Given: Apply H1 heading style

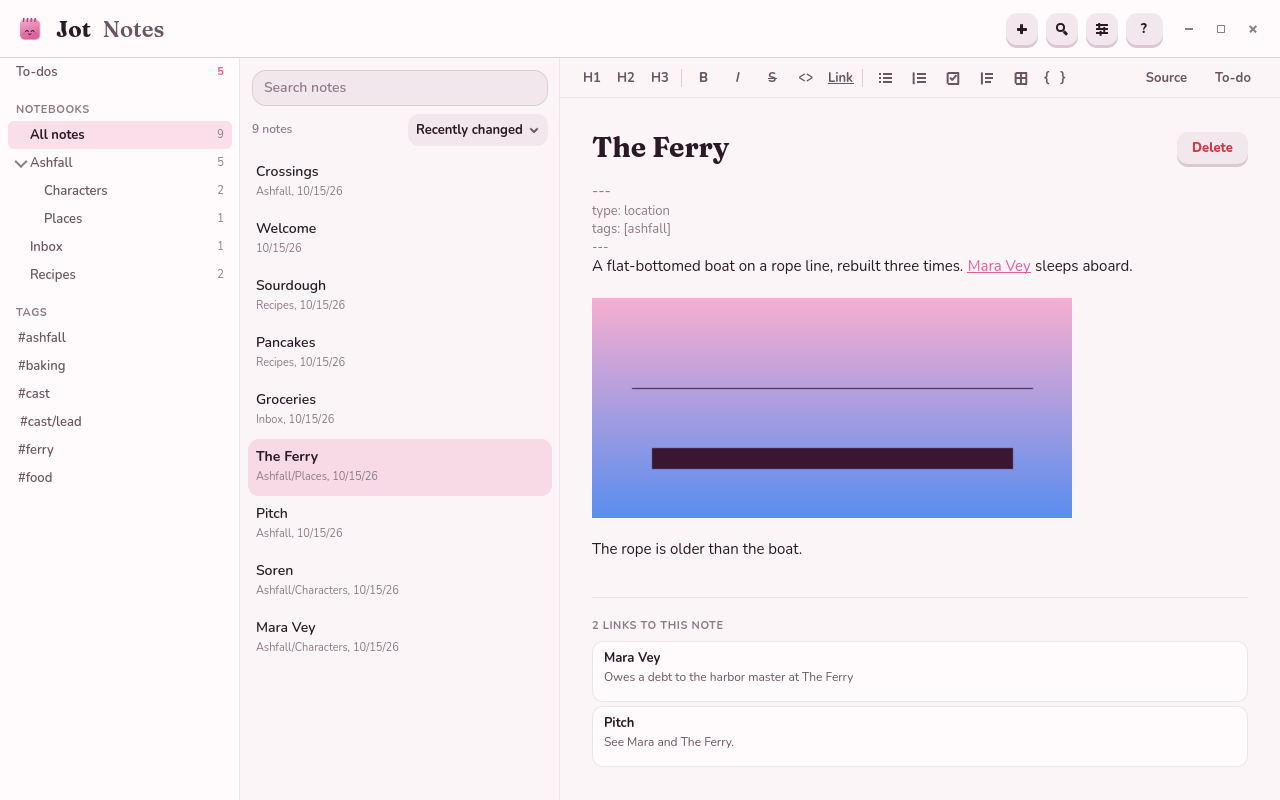Looking at the screenshot, I should [x=592, y=78].
